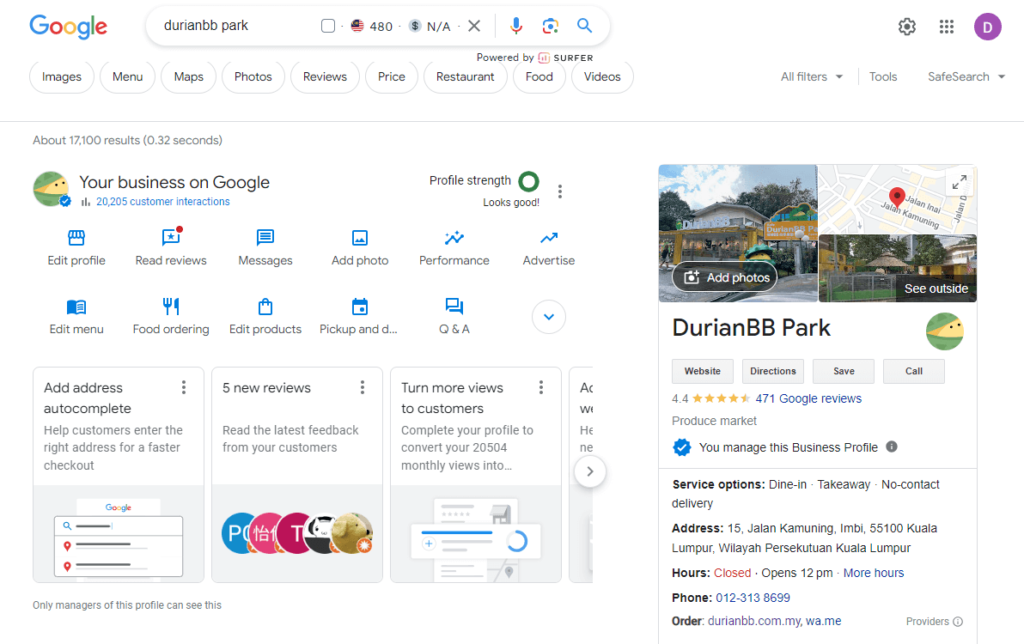Select the Videos filter tab

coord(602,77)
